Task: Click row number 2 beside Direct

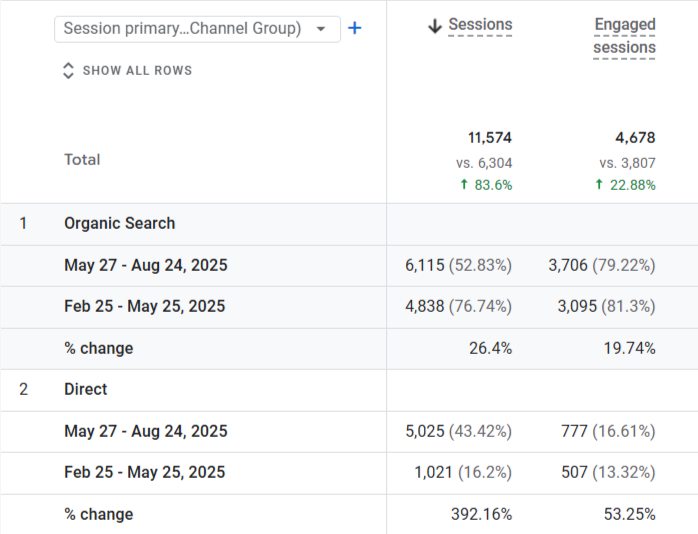Action: (24, 390)
